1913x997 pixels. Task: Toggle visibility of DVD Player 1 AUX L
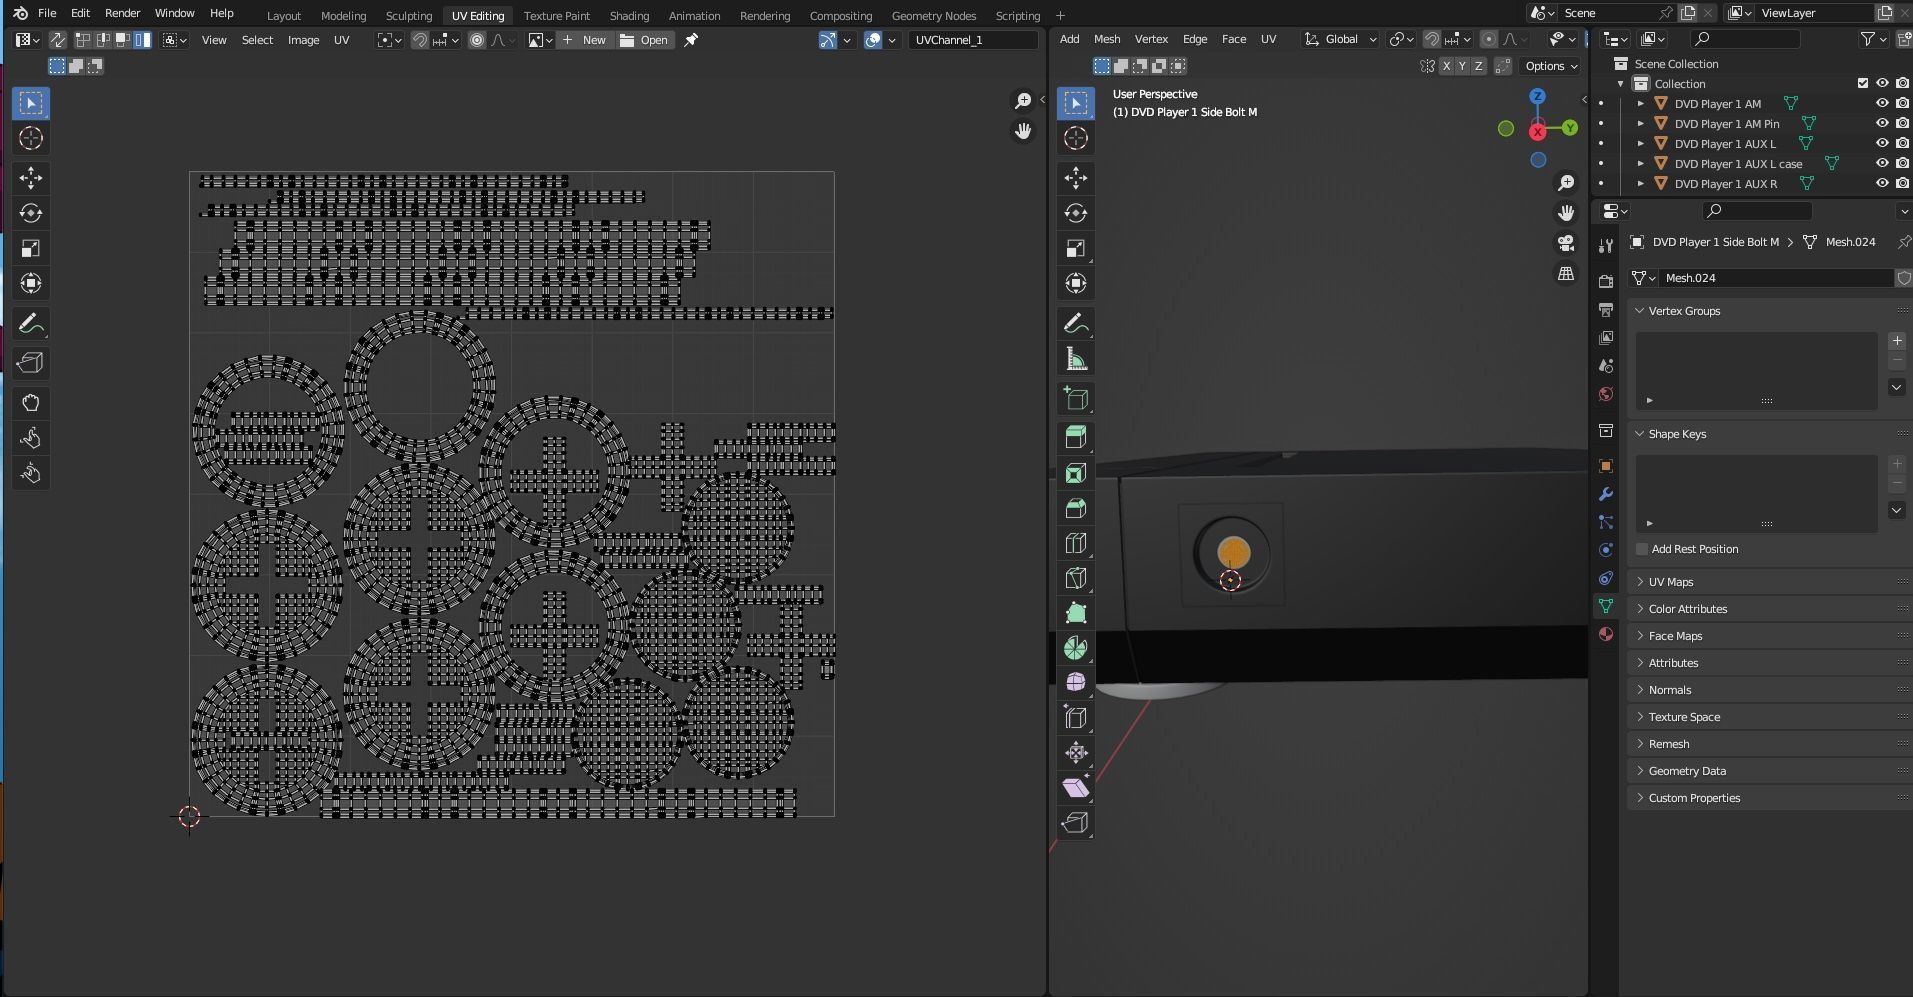[x=1882, y=143]
